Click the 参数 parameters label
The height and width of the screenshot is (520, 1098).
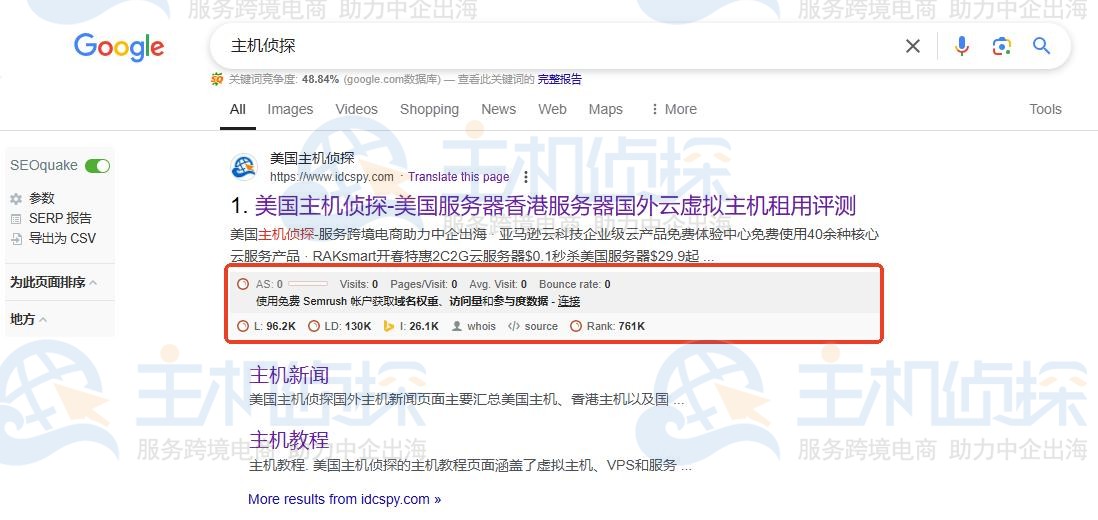tap(42, 199)
